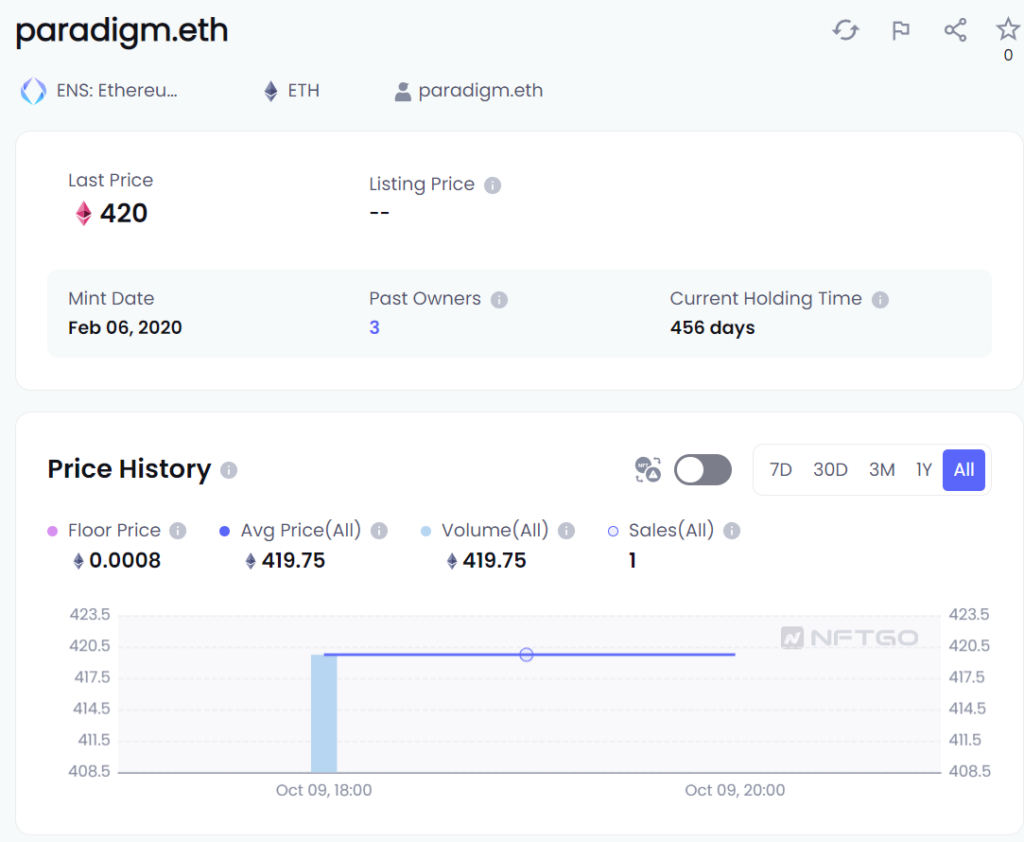The height and width of the screenshot is (842, 1024).
Task: Click the Oct 09, 20:00 axis label
Action: (735, 790)
